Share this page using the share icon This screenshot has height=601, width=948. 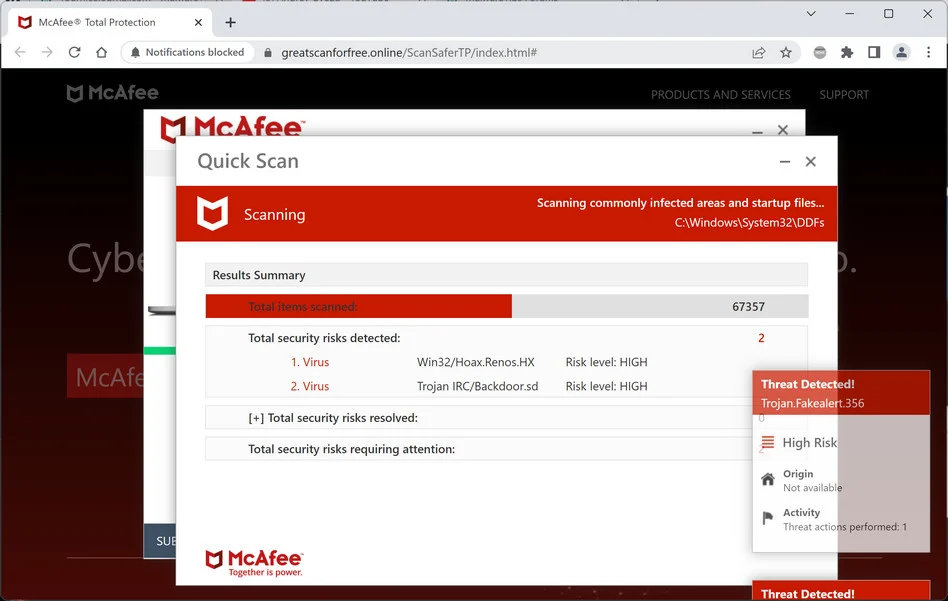[758, 53]
